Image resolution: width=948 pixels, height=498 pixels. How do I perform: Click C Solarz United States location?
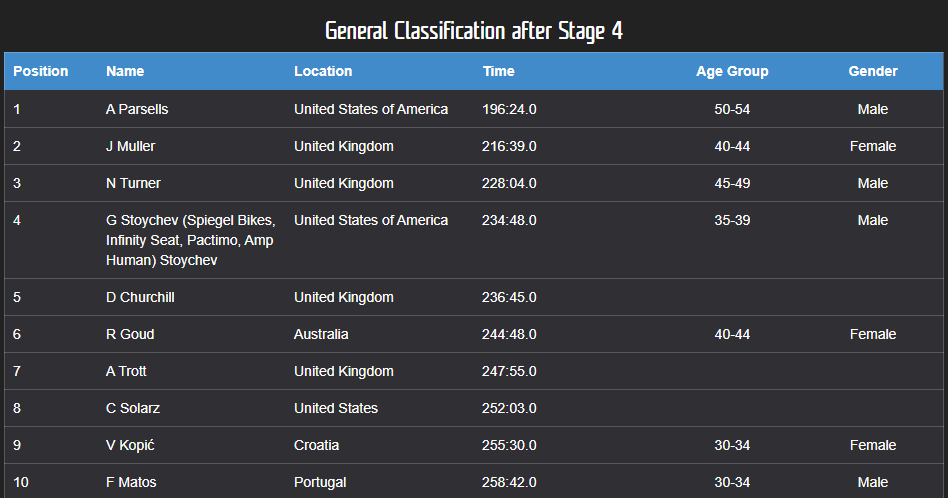(336, 408)
